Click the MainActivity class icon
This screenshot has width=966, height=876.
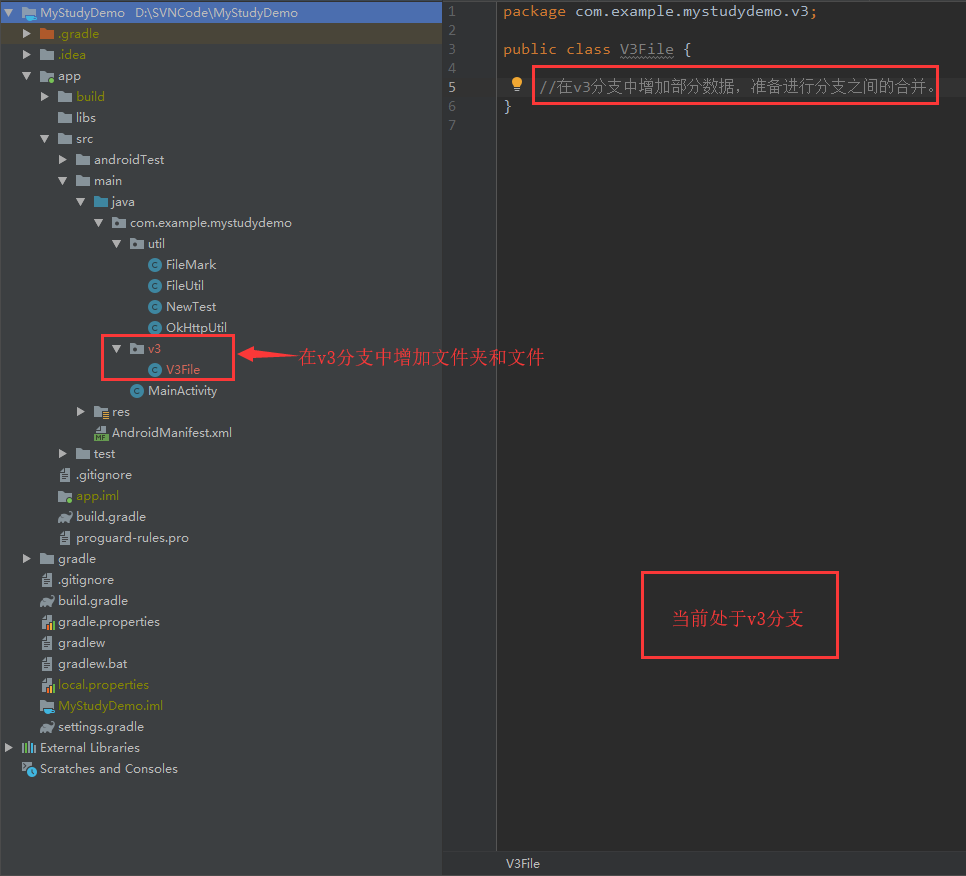click(137, 391)
